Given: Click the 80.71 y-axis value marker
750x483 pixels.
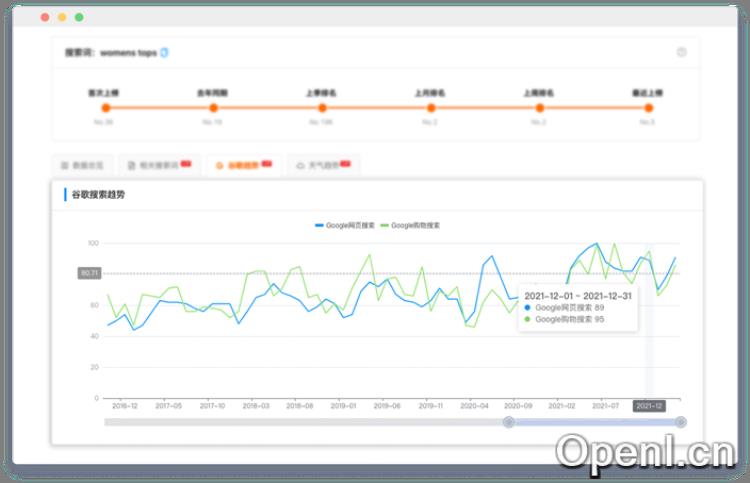Looking at the screenshot, I should pyautogui.click(x=90, y=272).
